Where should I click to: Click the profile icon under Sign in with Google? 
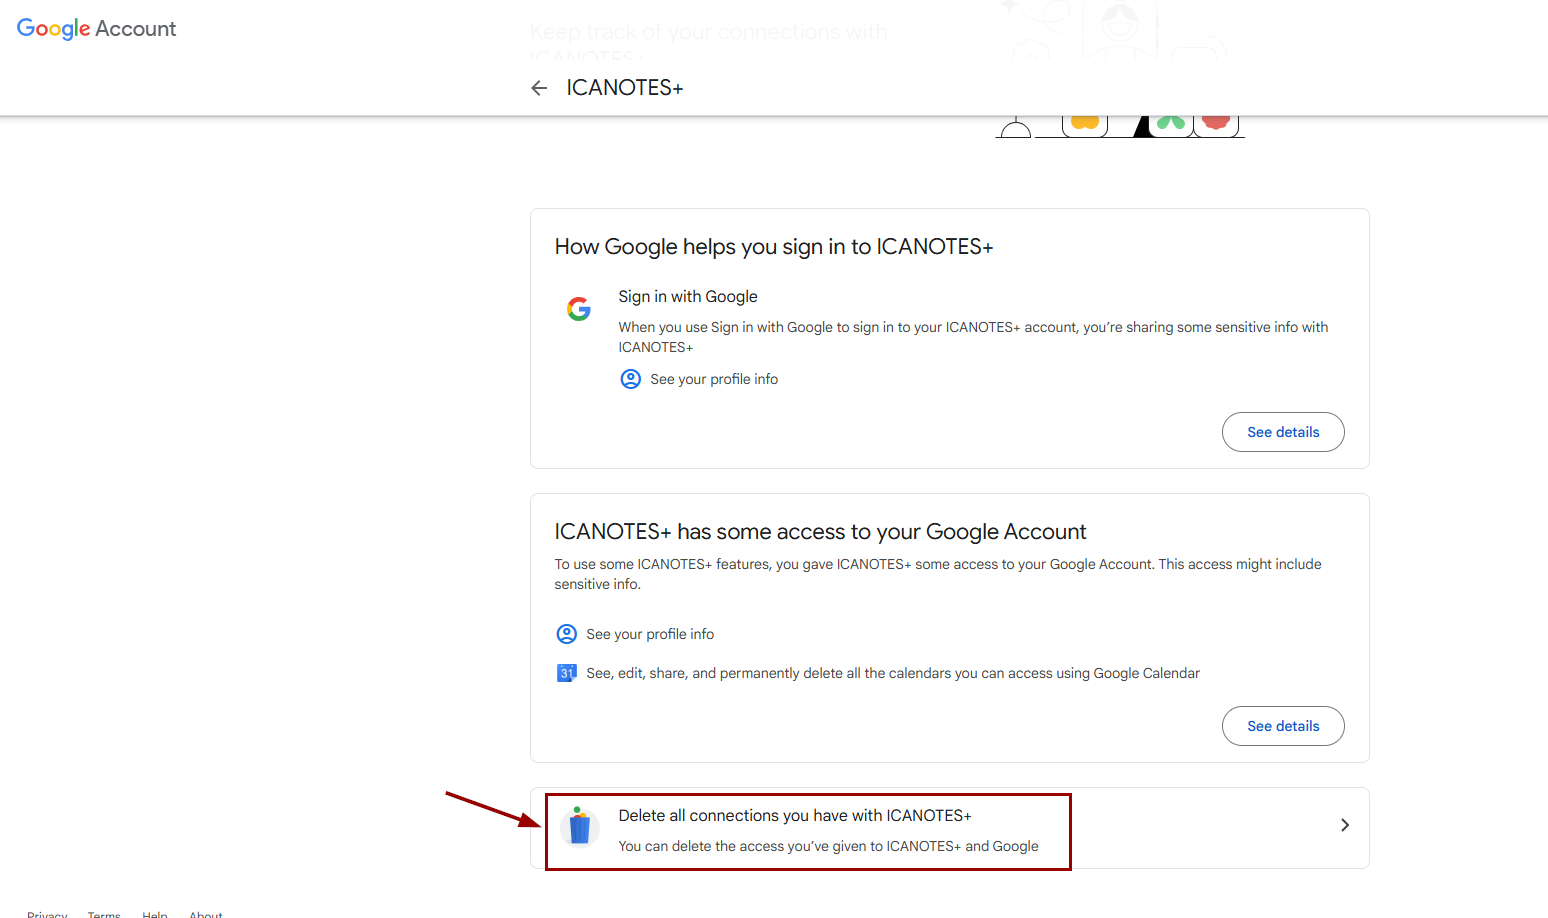[x=631, y=379]
